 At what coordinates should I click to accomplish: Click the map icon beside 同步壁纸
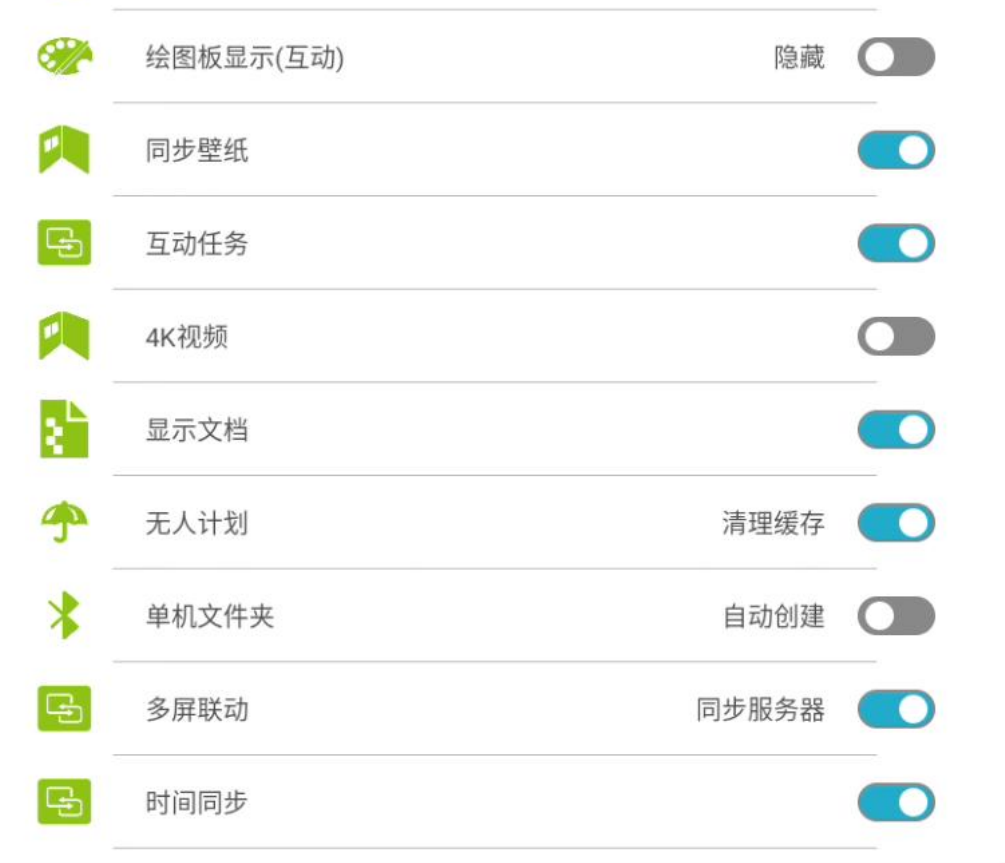click(64, 151)
